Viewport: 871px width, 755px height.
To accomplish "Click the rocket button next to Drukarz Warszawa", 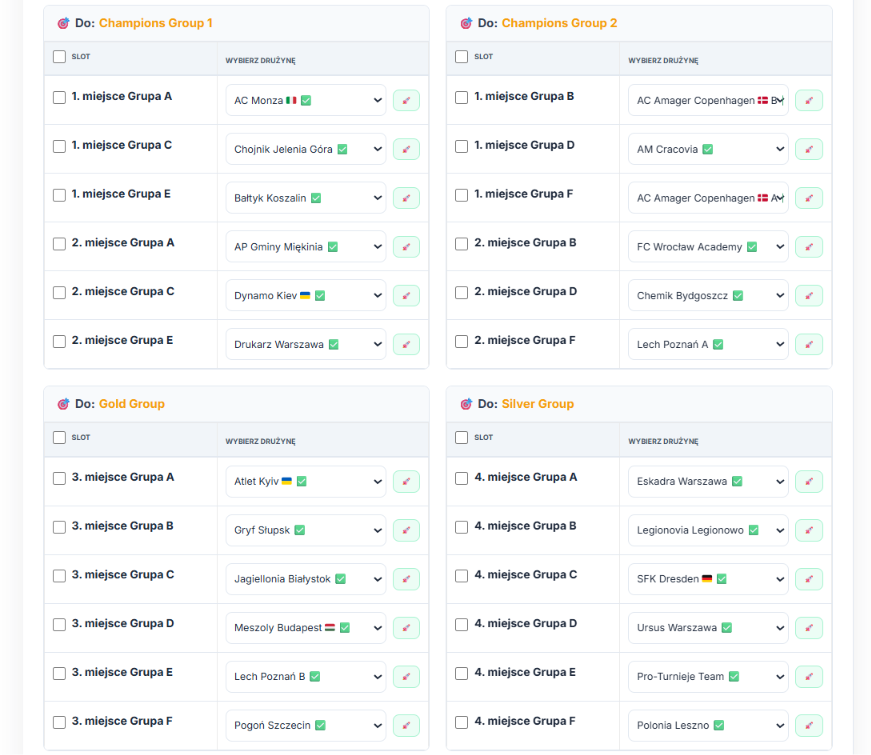I will (406, 344).
